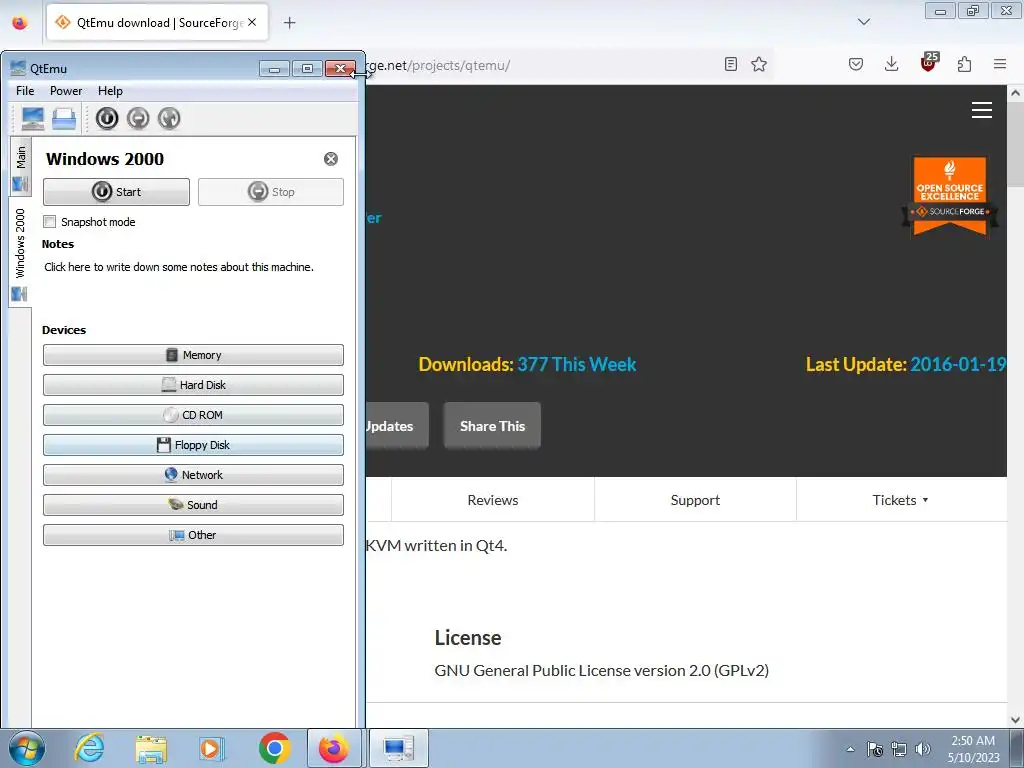1024x768 pixels.
Task: Open Firefox downloads panel
Action: (x=891, y=64)
